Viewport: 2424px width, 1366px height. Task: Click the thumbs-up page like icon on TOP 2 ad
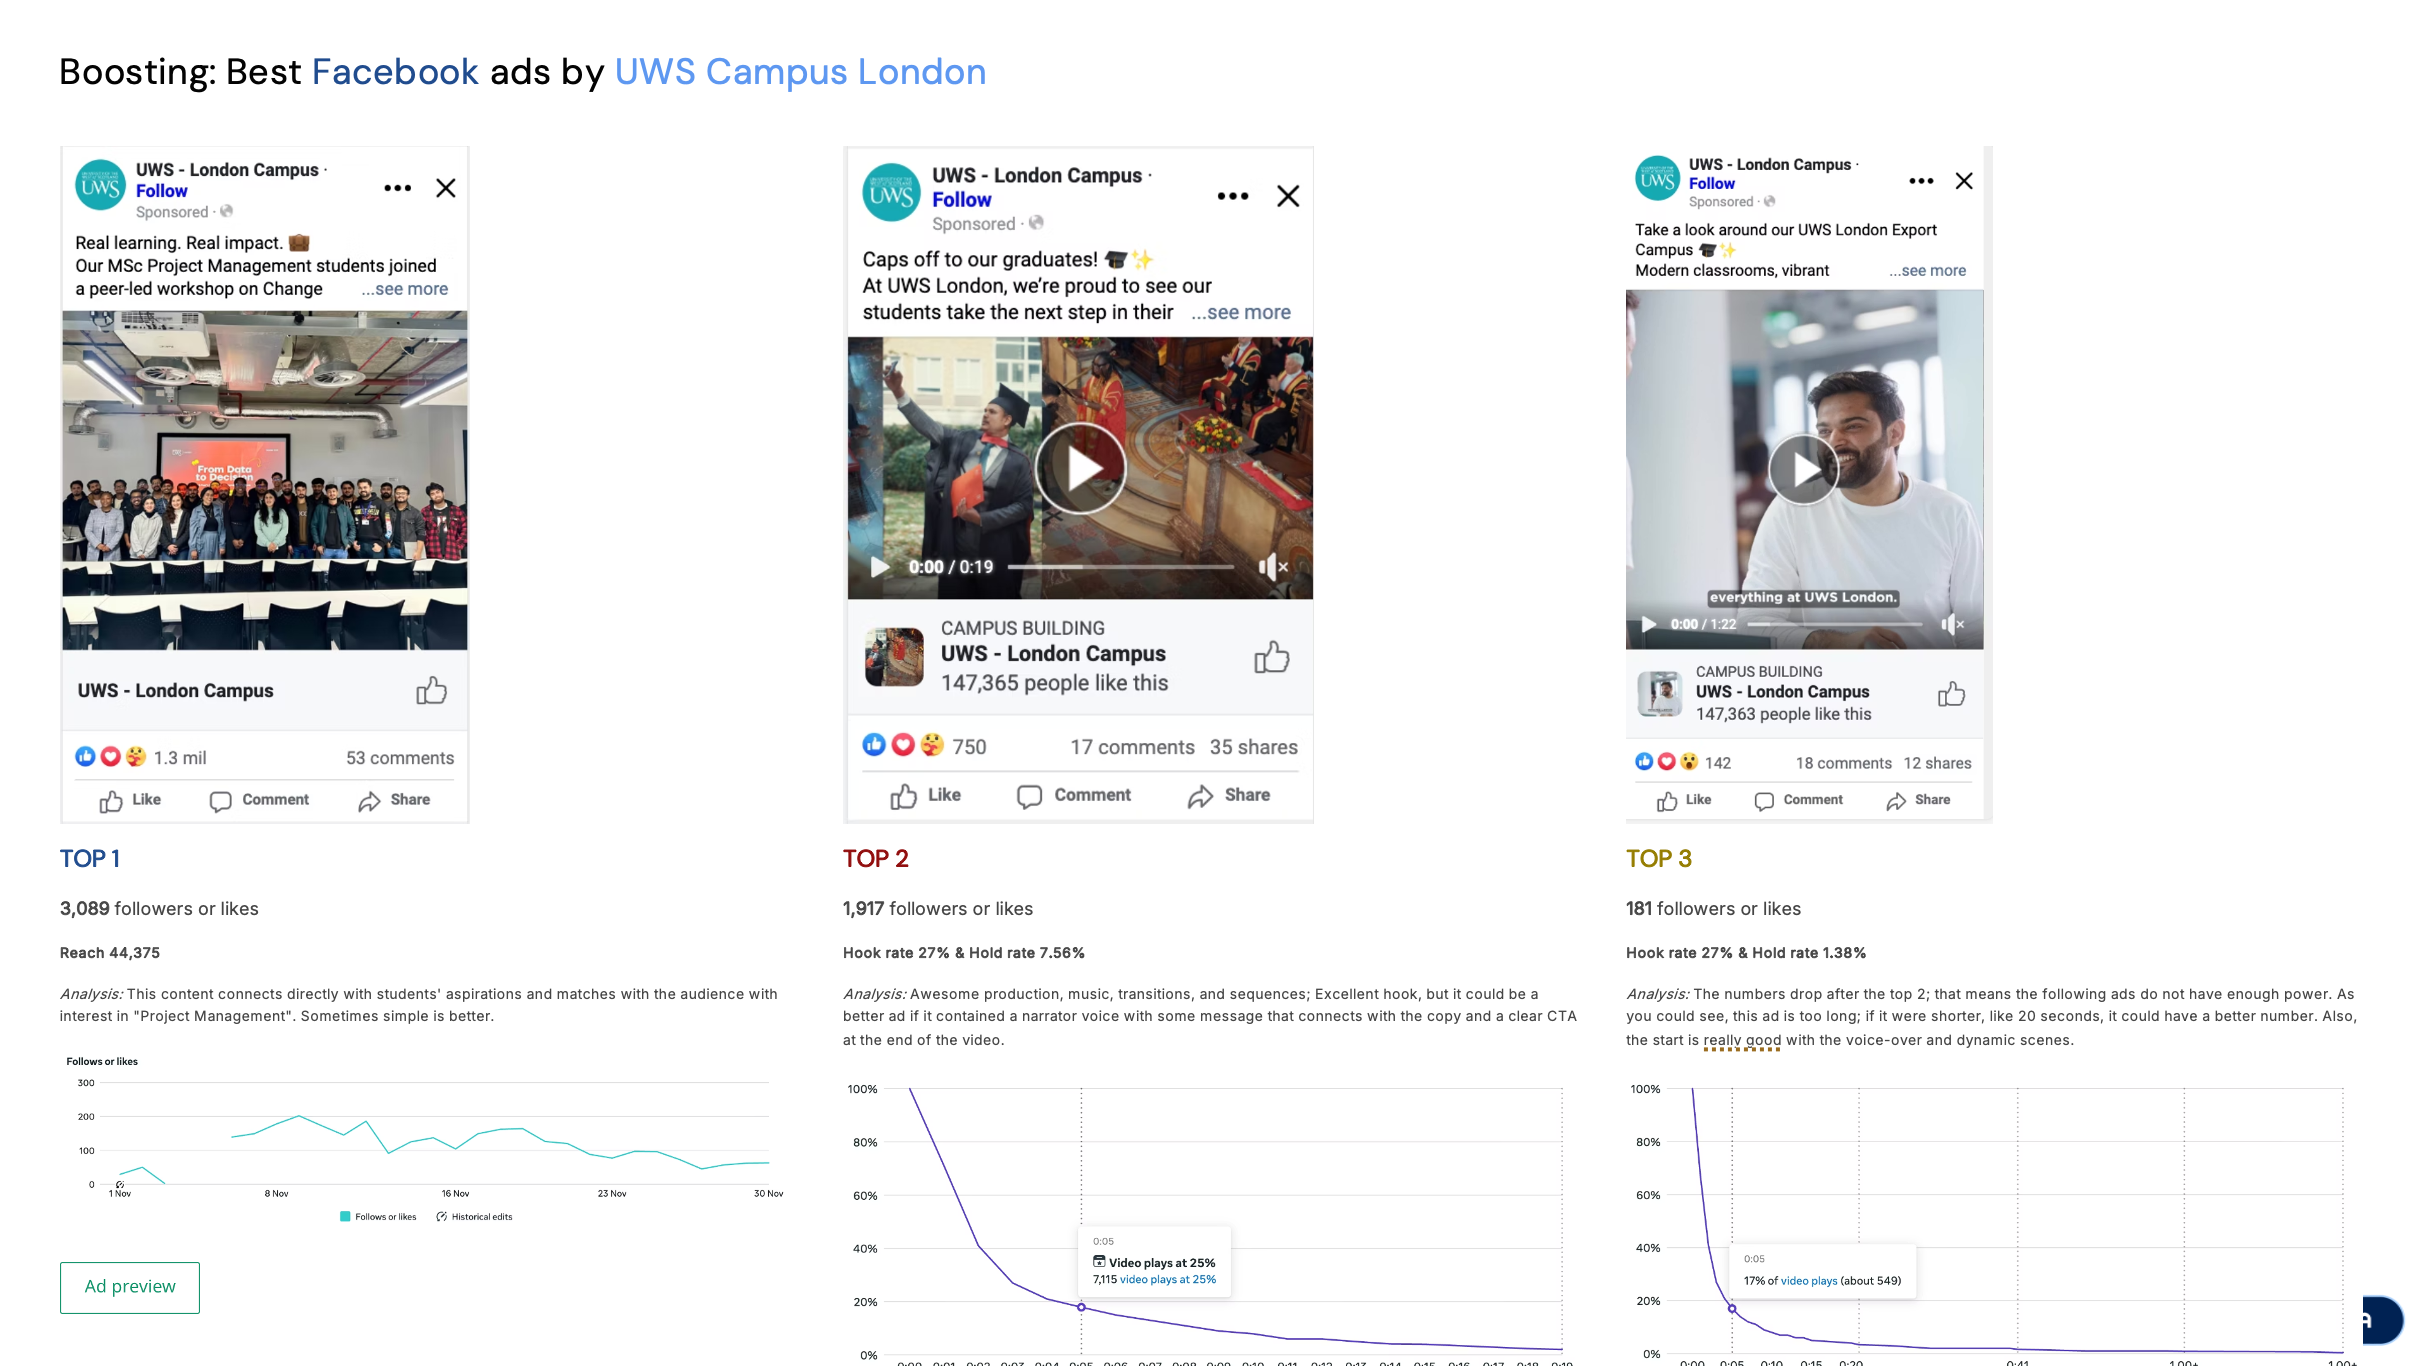(x=1271, y=657)
